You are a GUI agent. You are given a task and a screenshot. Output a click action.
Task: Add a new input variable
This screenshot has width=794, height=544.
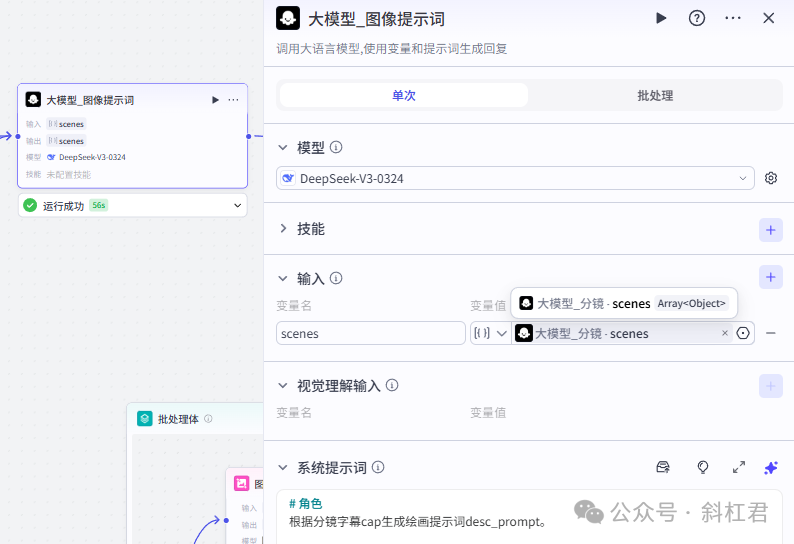771,277
